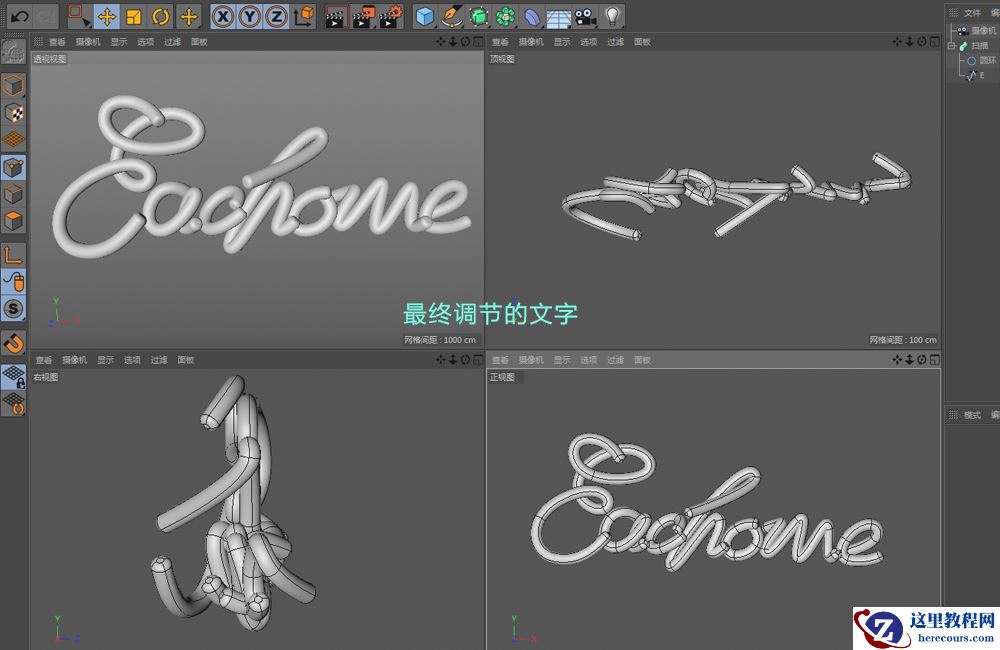Collapse the 扫描 object hierarchy
Screen dimensions: 1000x650
tap(950, 46)
